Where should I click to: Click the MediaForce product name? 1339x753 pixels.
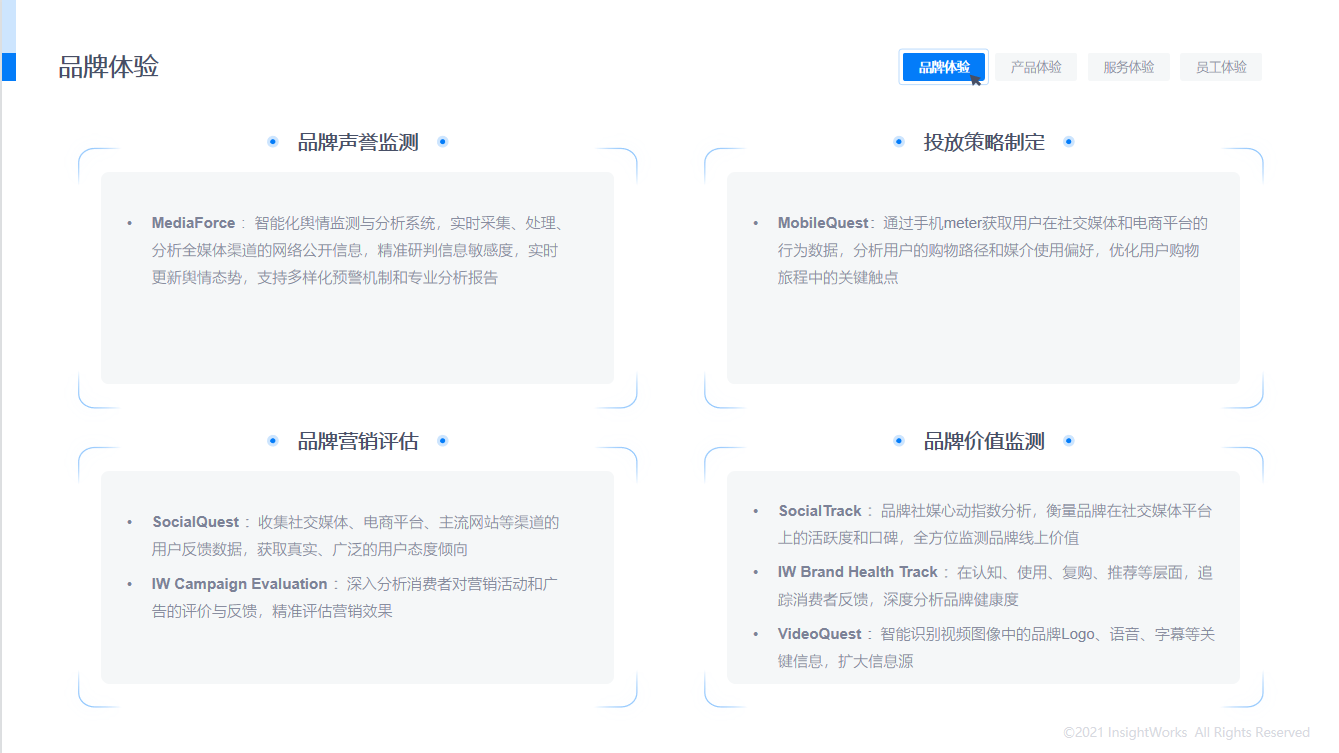(194, 223)
